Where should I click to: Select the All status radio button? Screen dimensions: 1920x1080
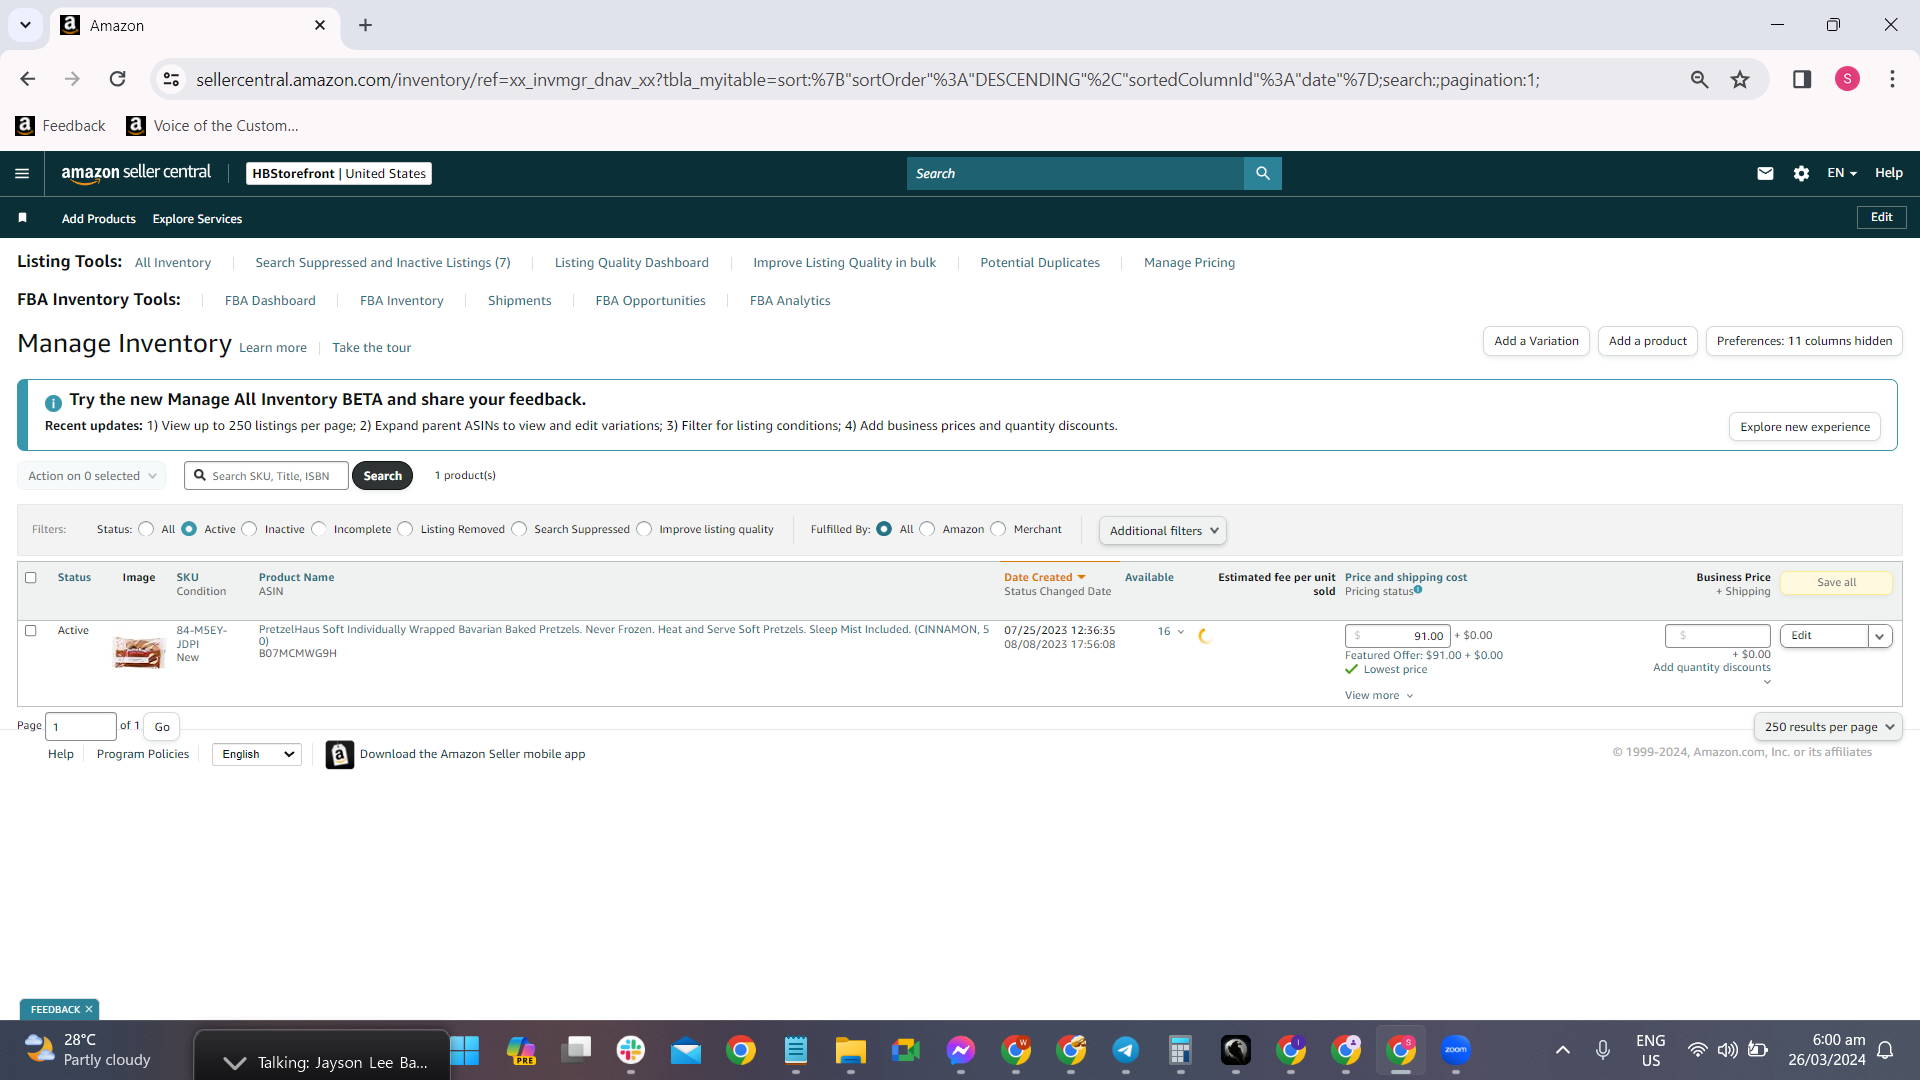click(x=146, y=529)
